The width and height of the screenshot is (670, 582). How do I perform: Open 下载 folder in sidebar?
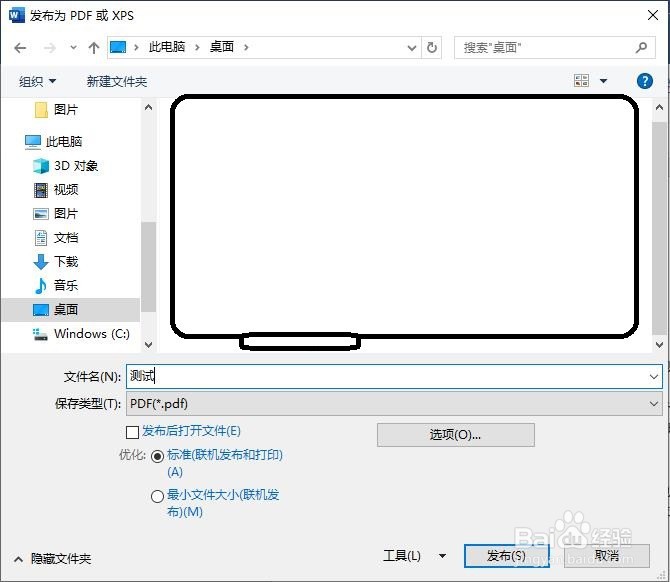(66, 262)
